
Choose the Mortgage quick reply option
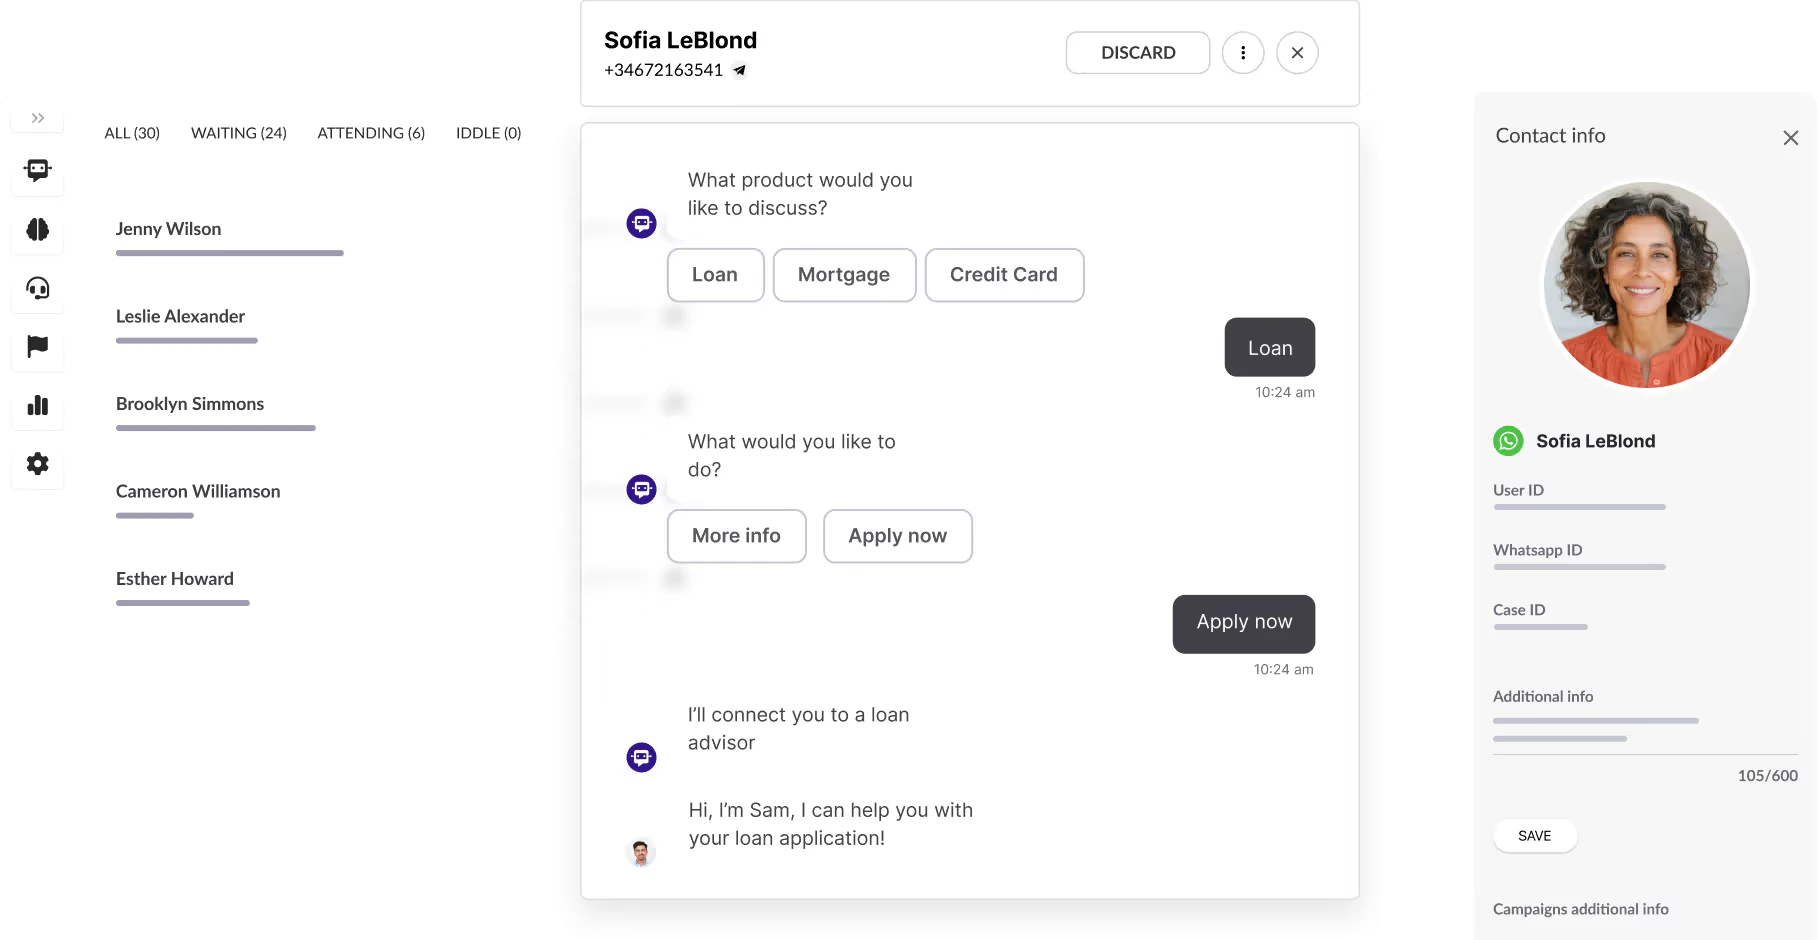[x=844, y=274]
